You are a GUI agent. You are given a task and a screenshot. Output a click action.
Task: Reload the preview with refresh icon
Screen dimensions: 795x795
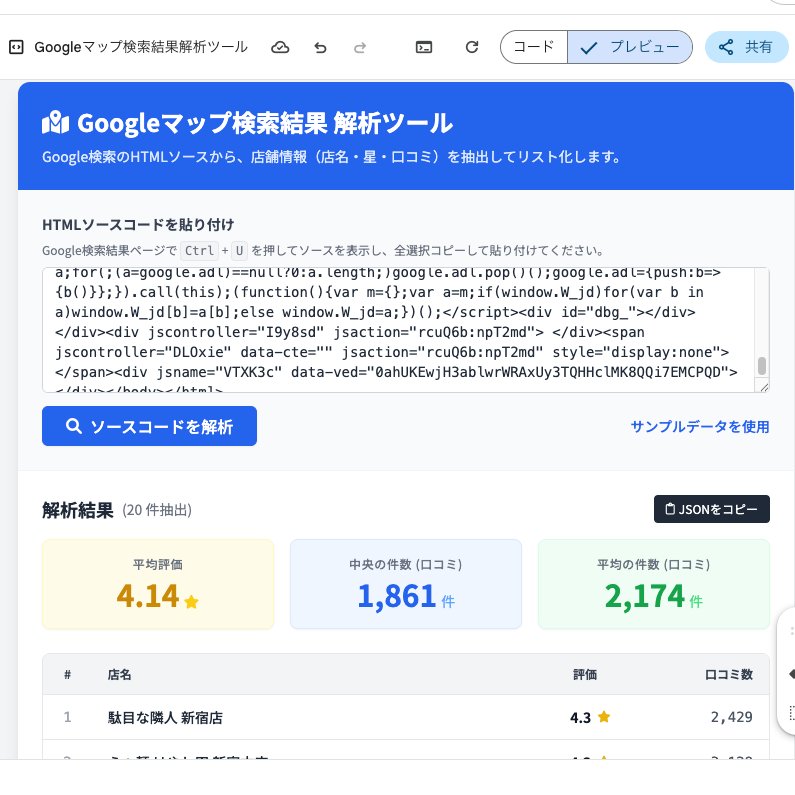pos(472,47)
